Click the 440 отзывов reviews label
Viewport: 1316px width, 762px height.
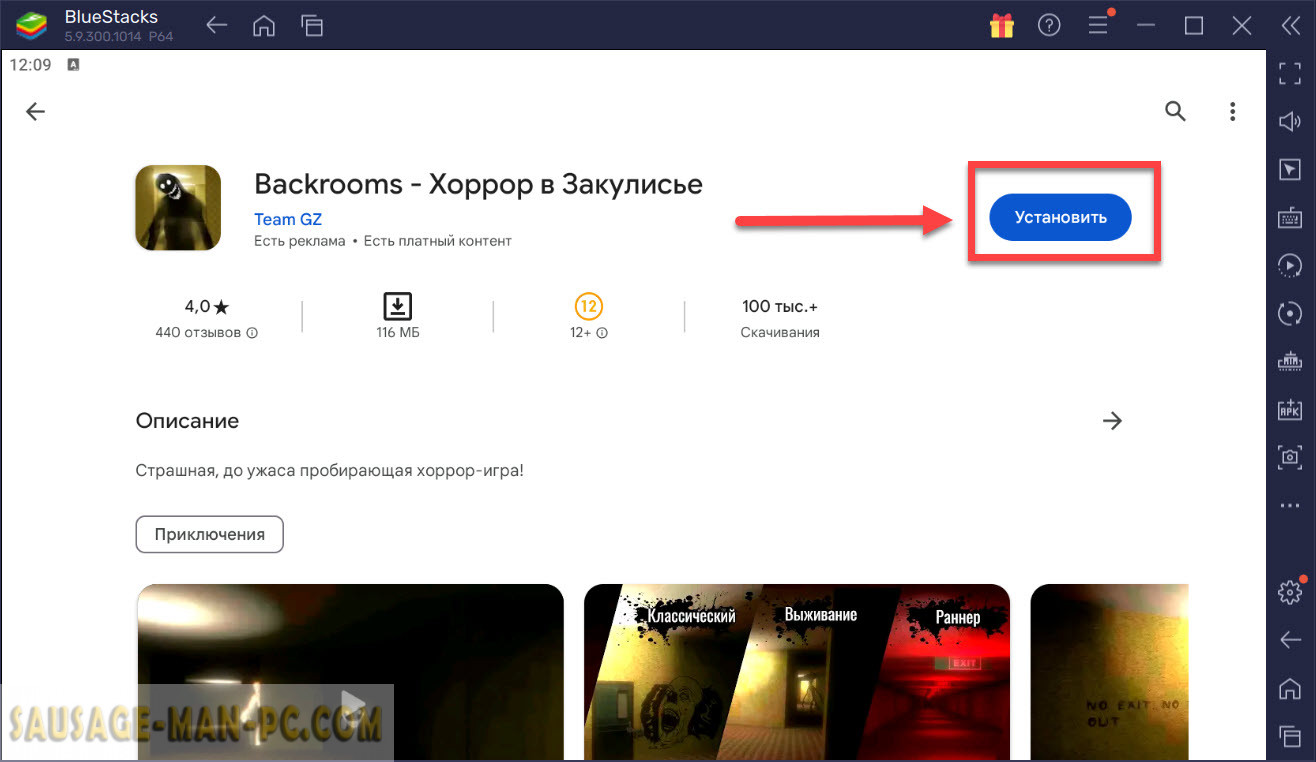coord(198,333)
